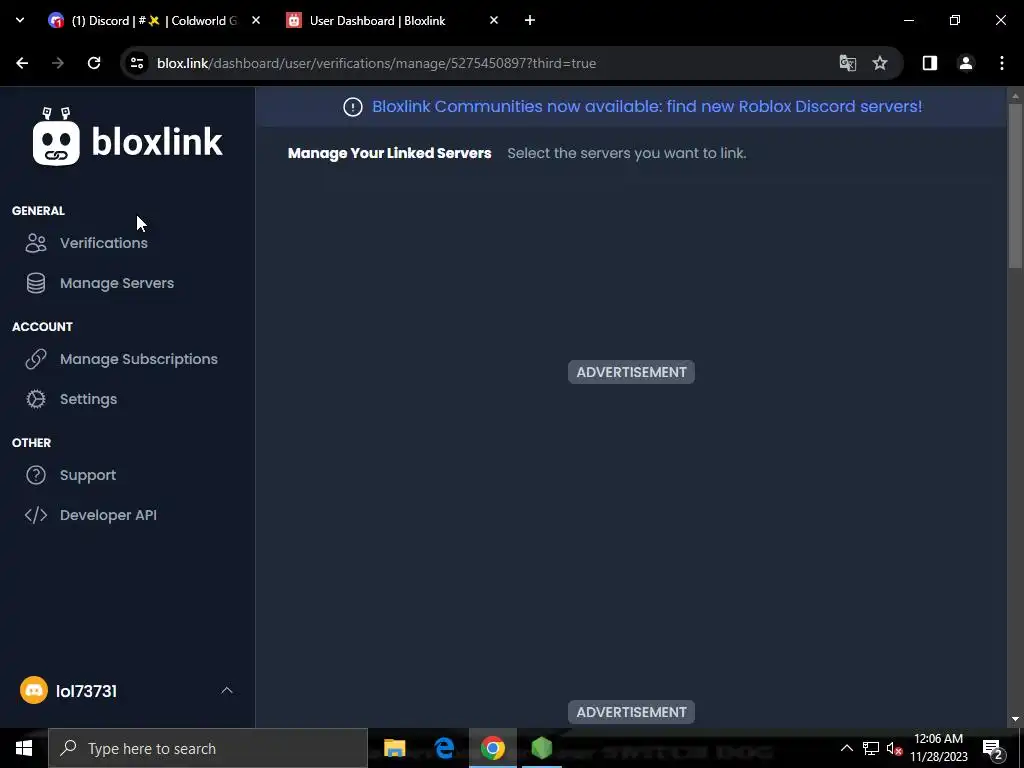Open File Explorer from the taskbar

point(394,748)
